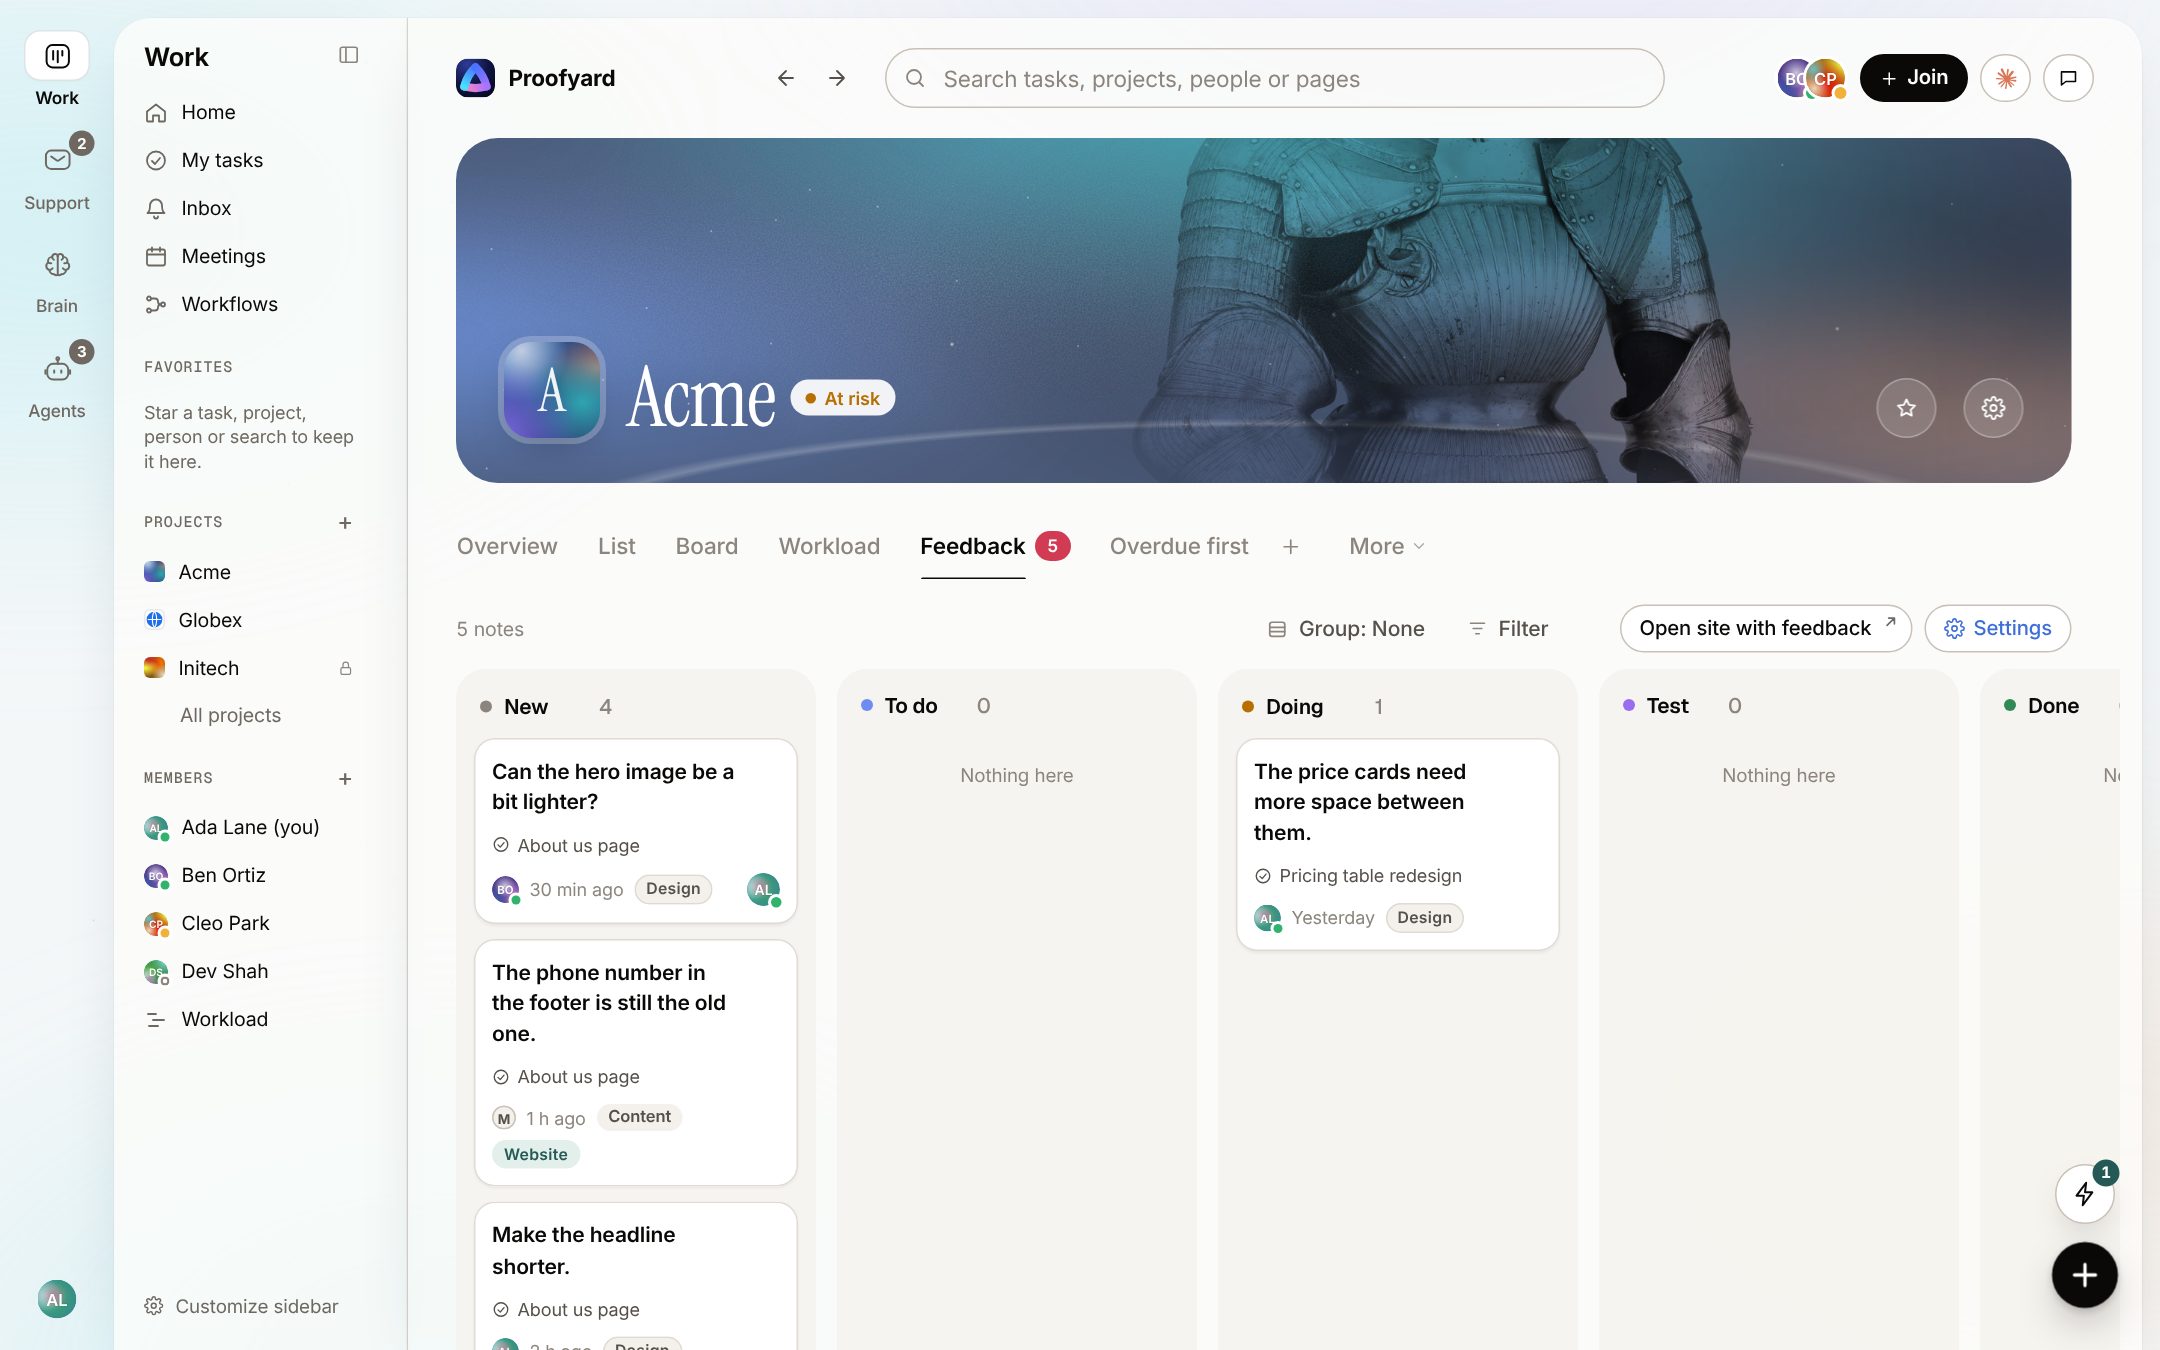Select the Globex project
2160x1350 pixels.
(210, 620)
